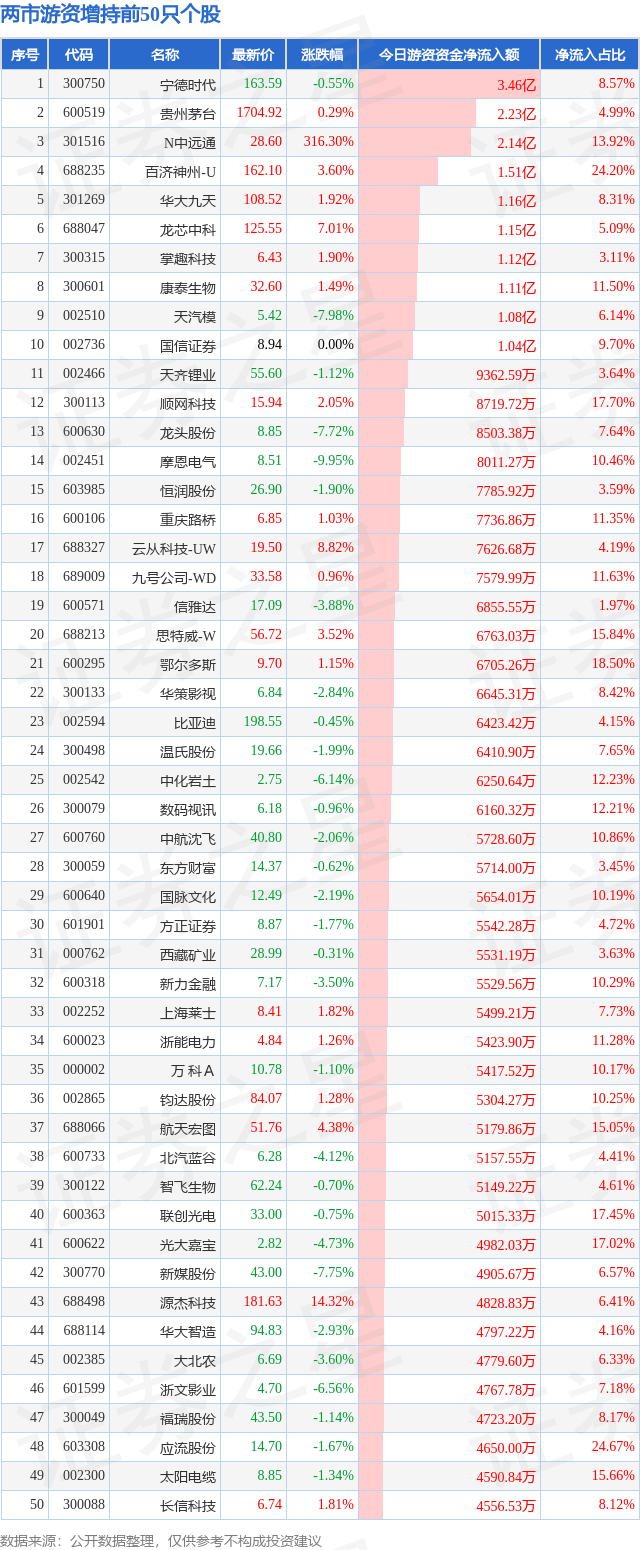Select 思特威-W stock name

coord(186,636)
